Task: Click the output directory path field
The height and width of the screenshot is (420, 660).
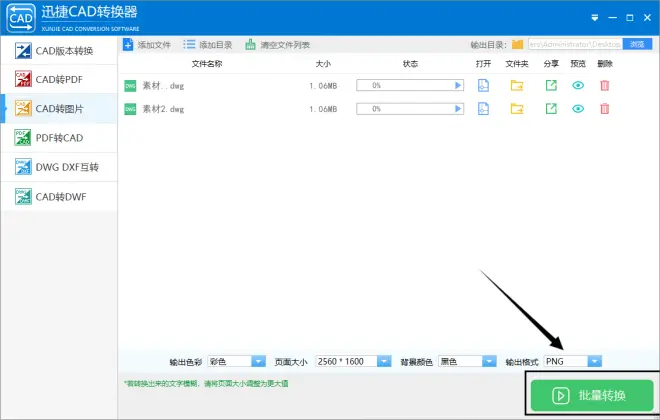Action: [575, 44]
